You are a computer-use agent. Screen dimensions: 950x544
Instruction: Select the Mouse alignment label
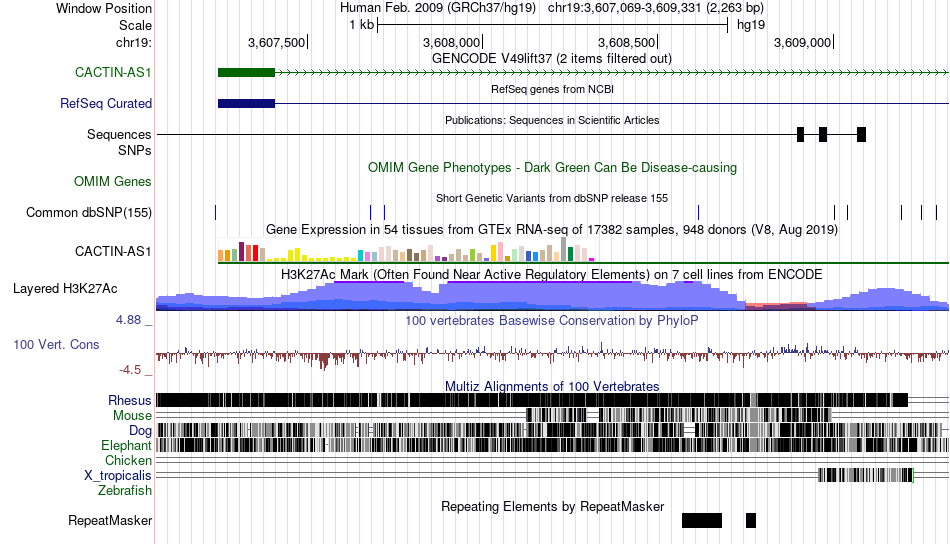(132, 416)
